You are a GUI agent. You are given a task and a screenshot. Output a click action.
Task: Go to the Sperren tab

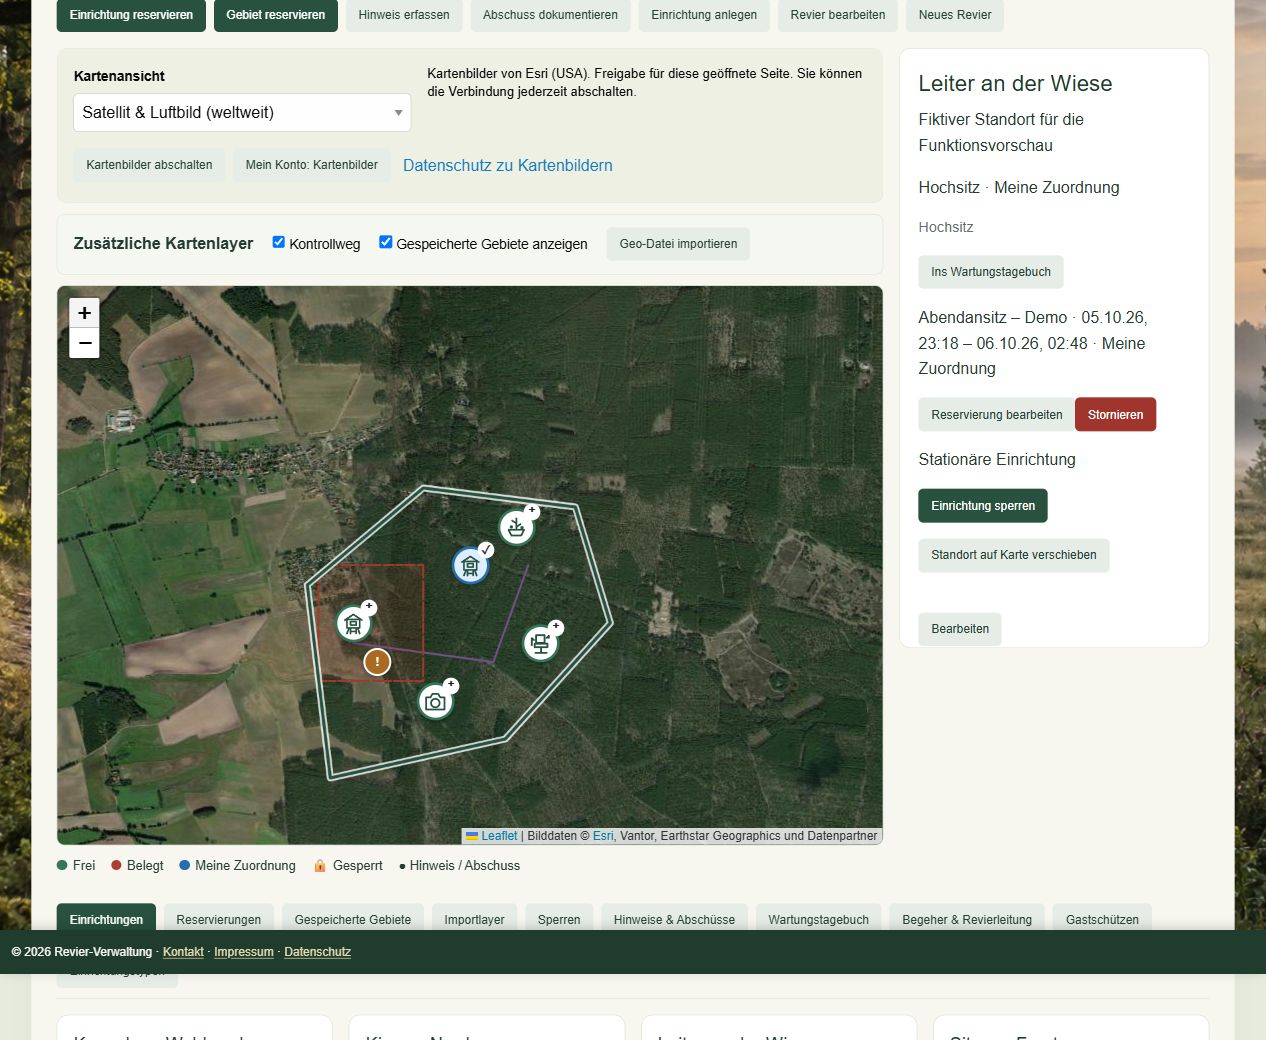[559, 920]
